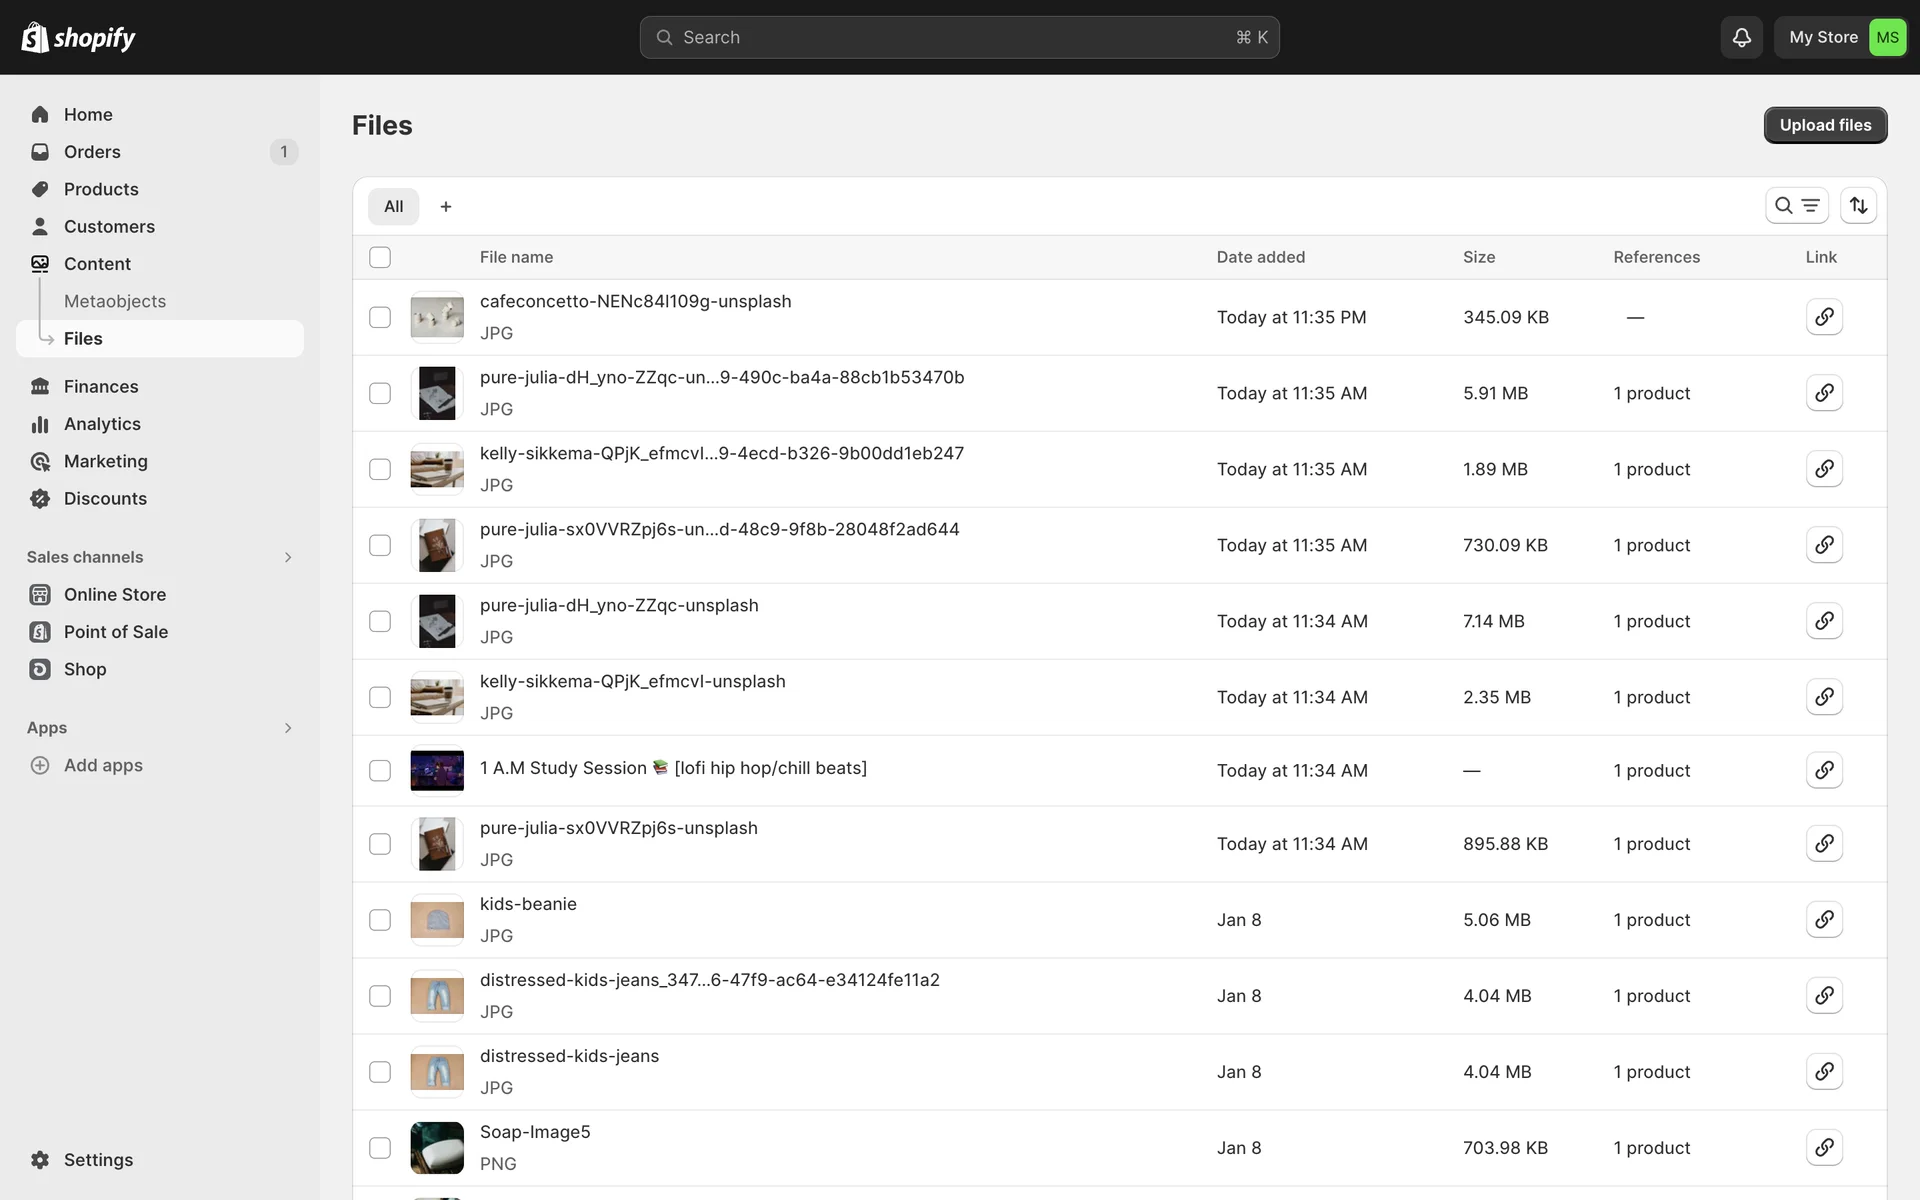This screenshot has height=1200, width=1920.
Task: Copy link for cafeconcetto file
Action: (x=1824, y=317)
